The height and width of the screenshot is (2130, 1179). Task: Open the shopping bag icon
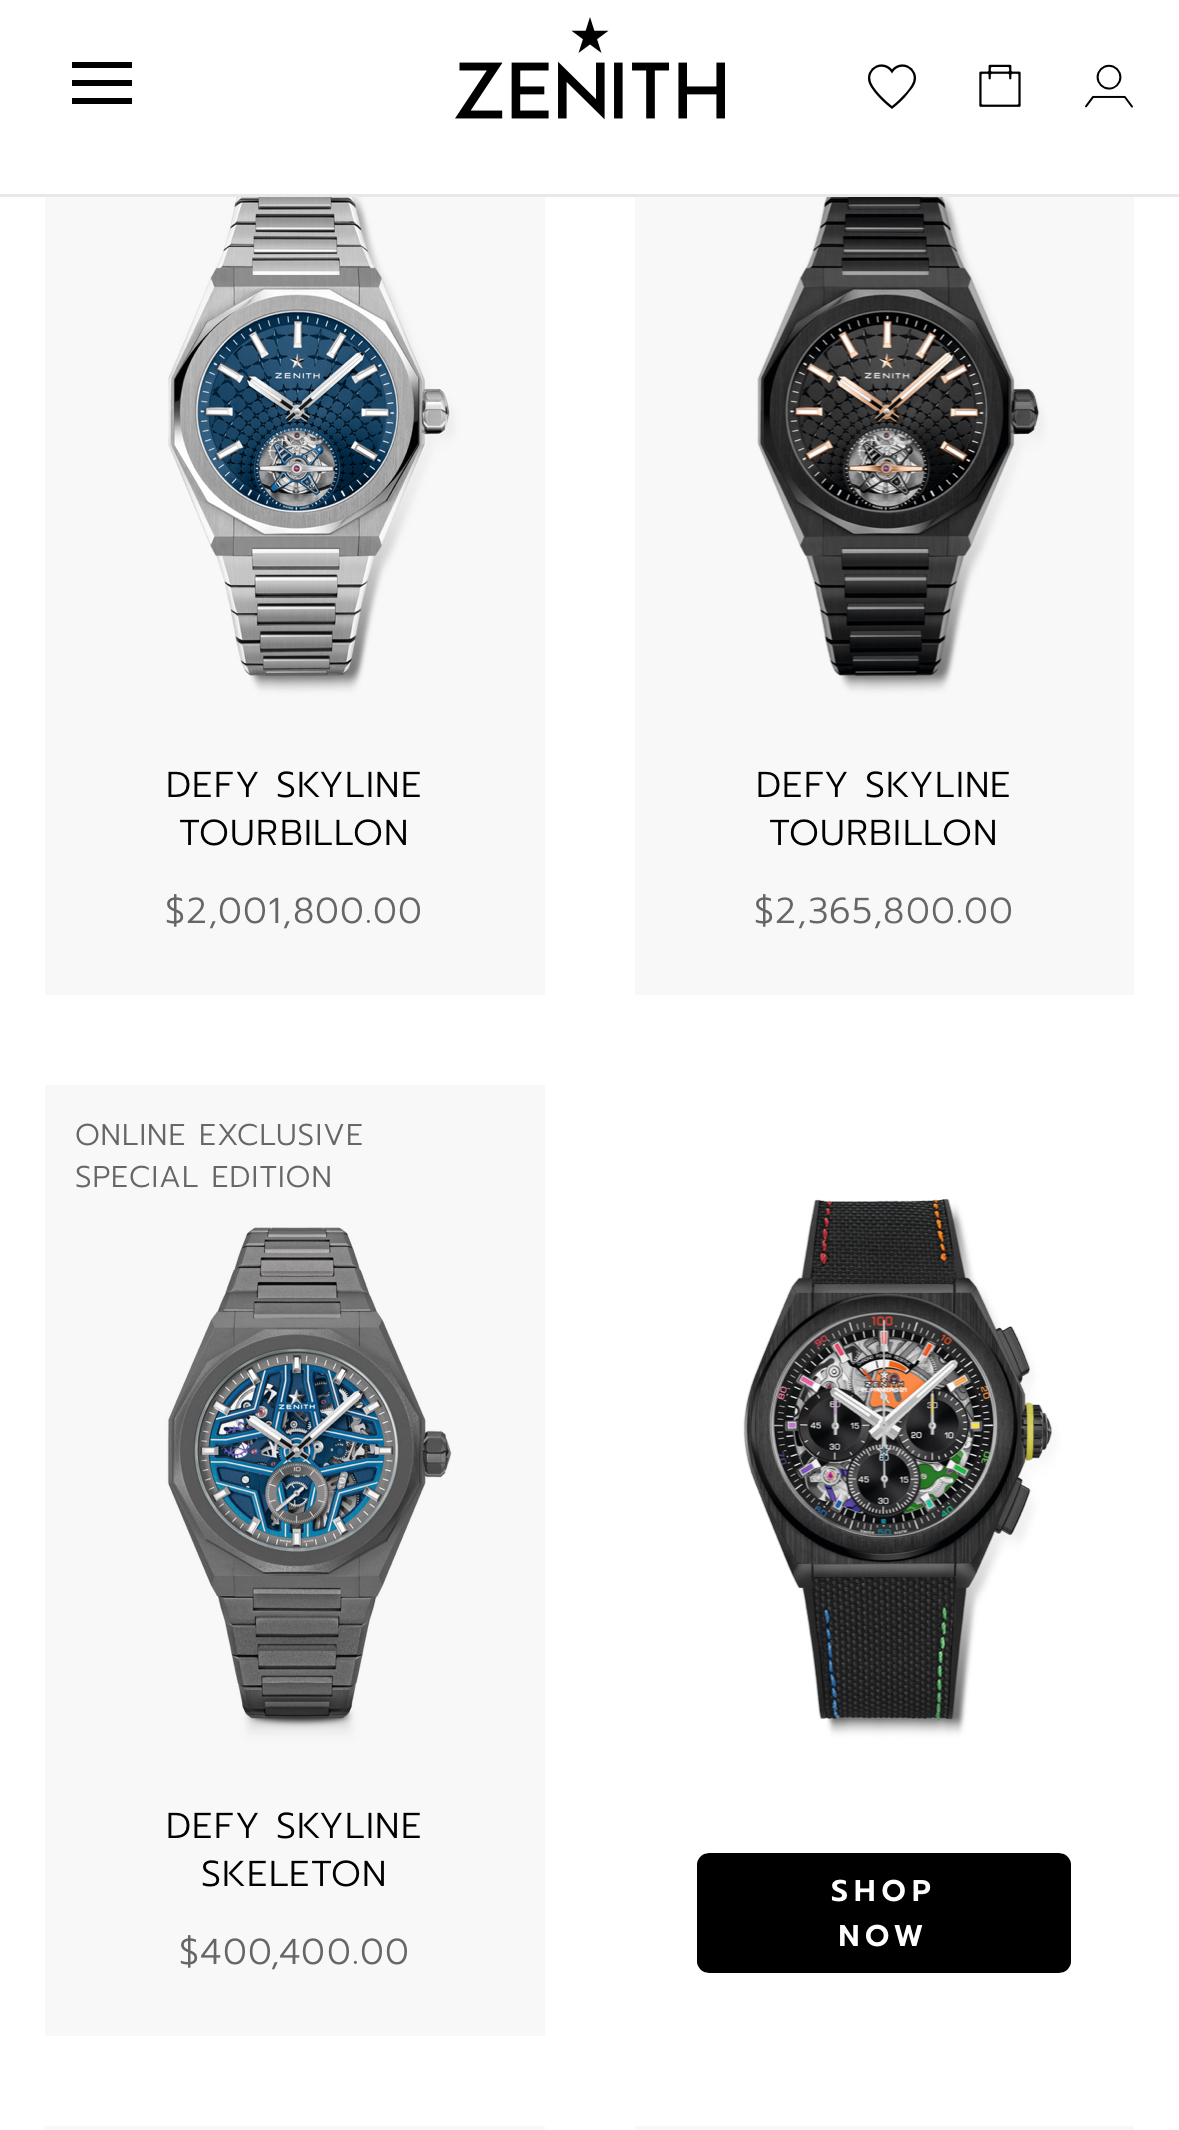click(x=999, y=86)
